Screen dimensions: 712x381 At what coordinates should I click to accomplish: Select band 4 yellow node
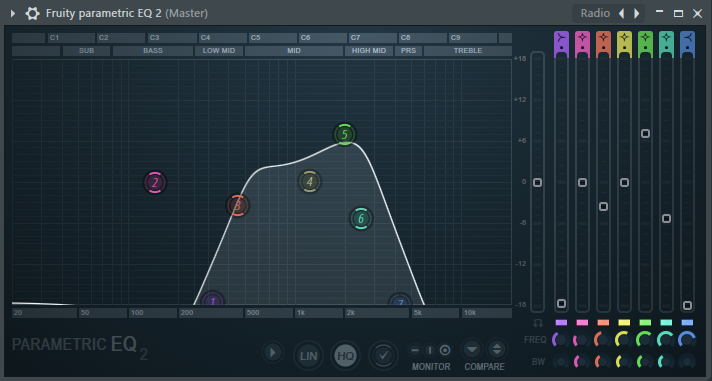tap(310, 182)
